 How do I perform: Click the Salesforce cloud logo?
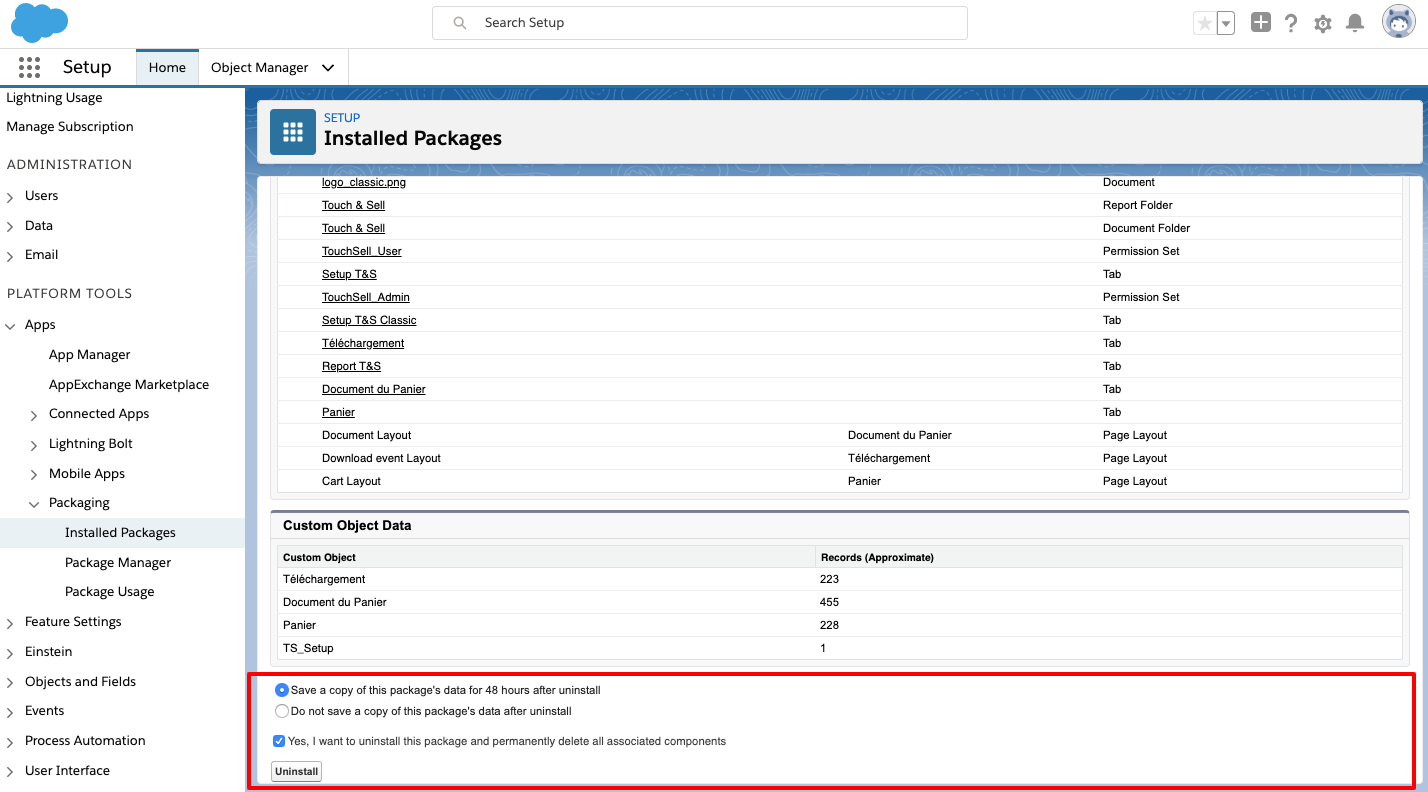pos(40,23)
